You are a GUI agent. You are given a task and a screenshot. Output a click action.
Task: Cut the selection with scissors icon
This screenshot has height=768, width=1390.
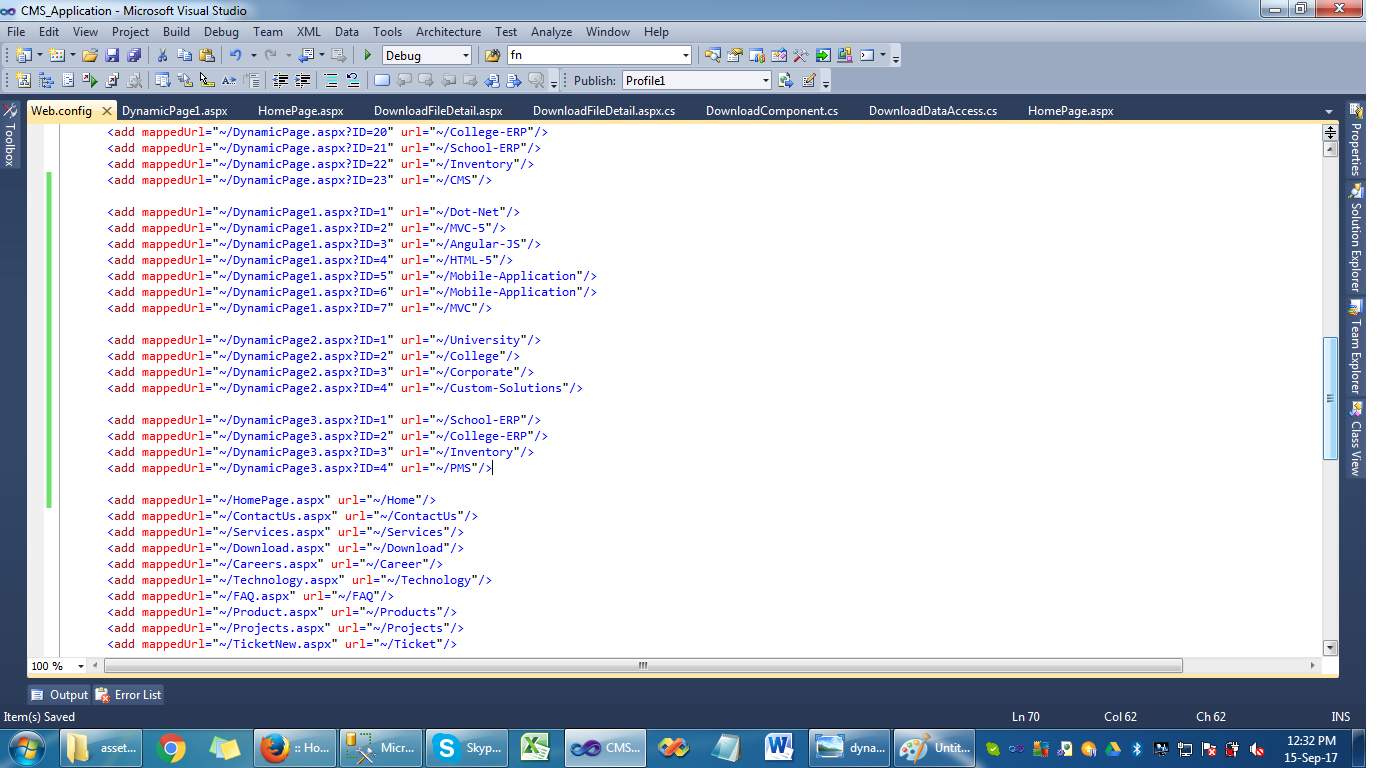tap(163, 56)
